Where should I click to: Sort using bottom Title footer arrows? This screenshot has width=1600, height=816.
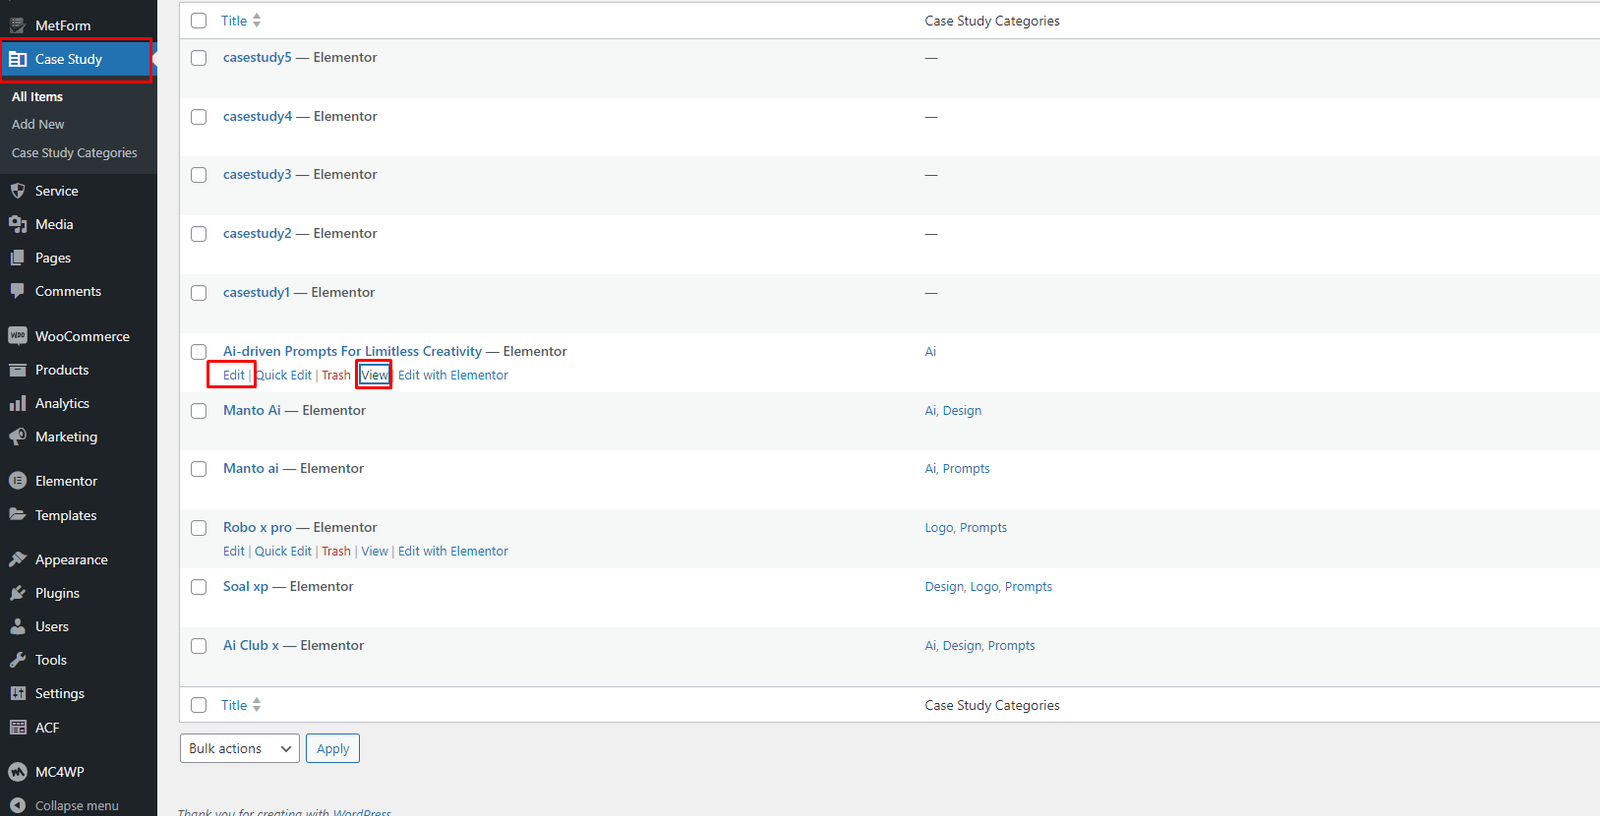(257, 705)
